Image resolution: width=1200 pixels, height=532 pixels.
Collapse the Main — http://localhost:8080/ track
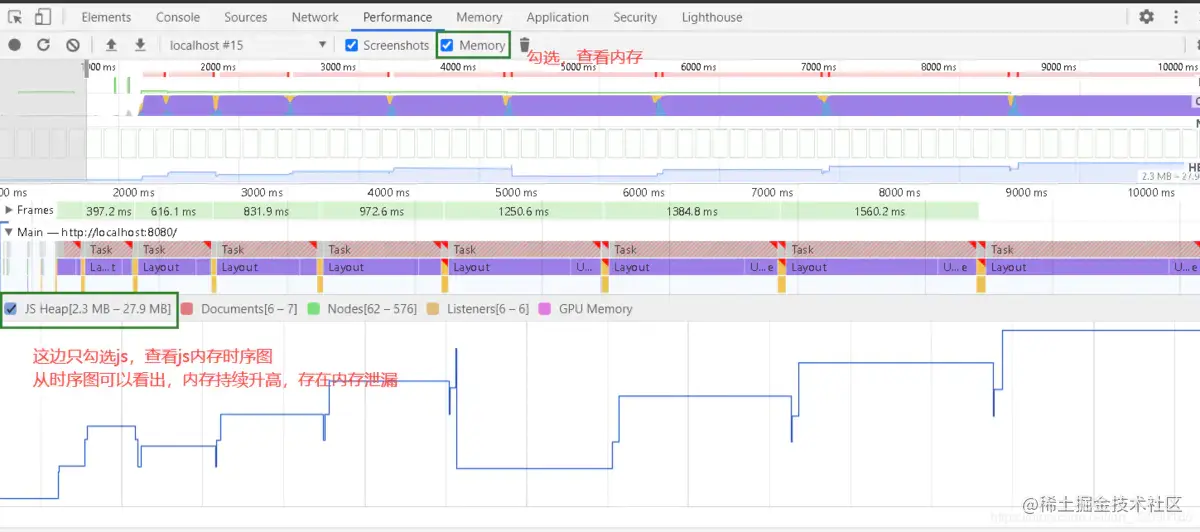tap(9, 232)
